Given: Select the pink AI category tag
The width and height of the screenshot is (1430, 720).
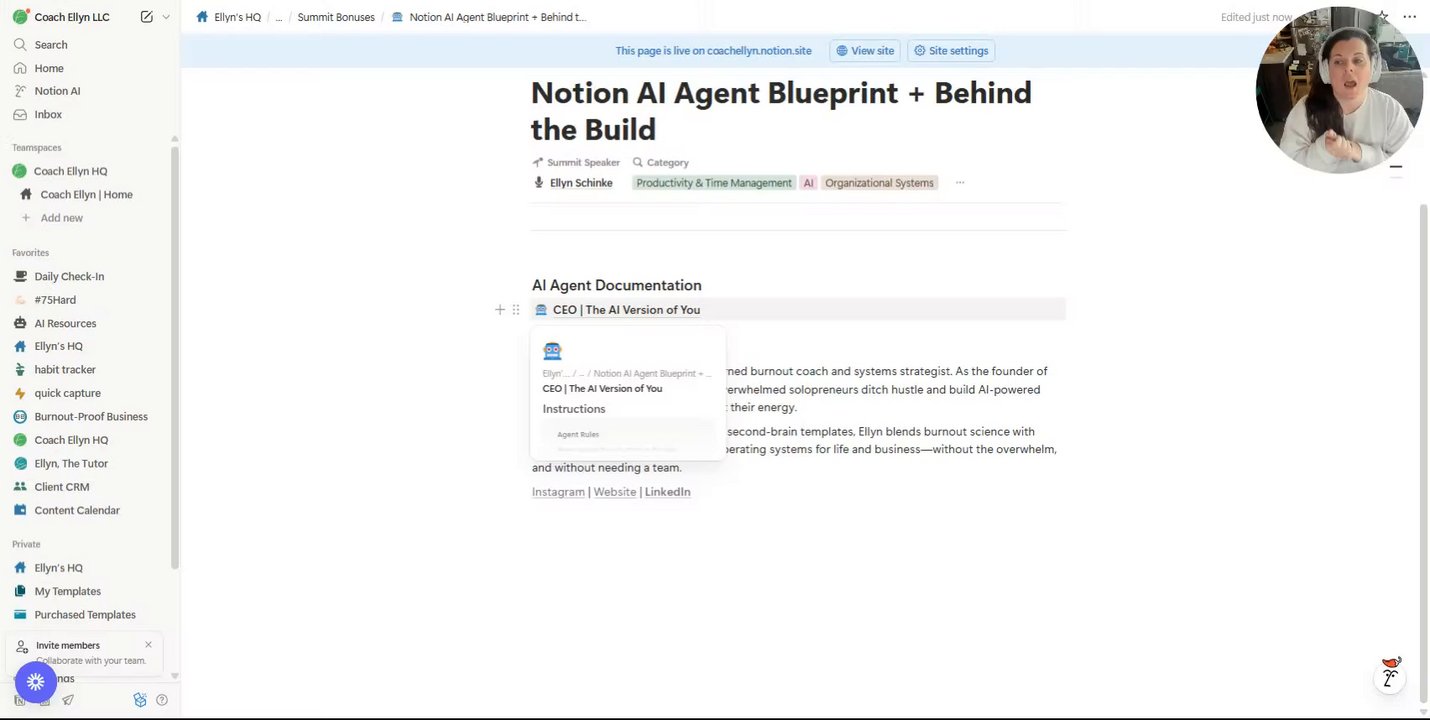Looking at the screenshot, I should (x=809, y=183).
